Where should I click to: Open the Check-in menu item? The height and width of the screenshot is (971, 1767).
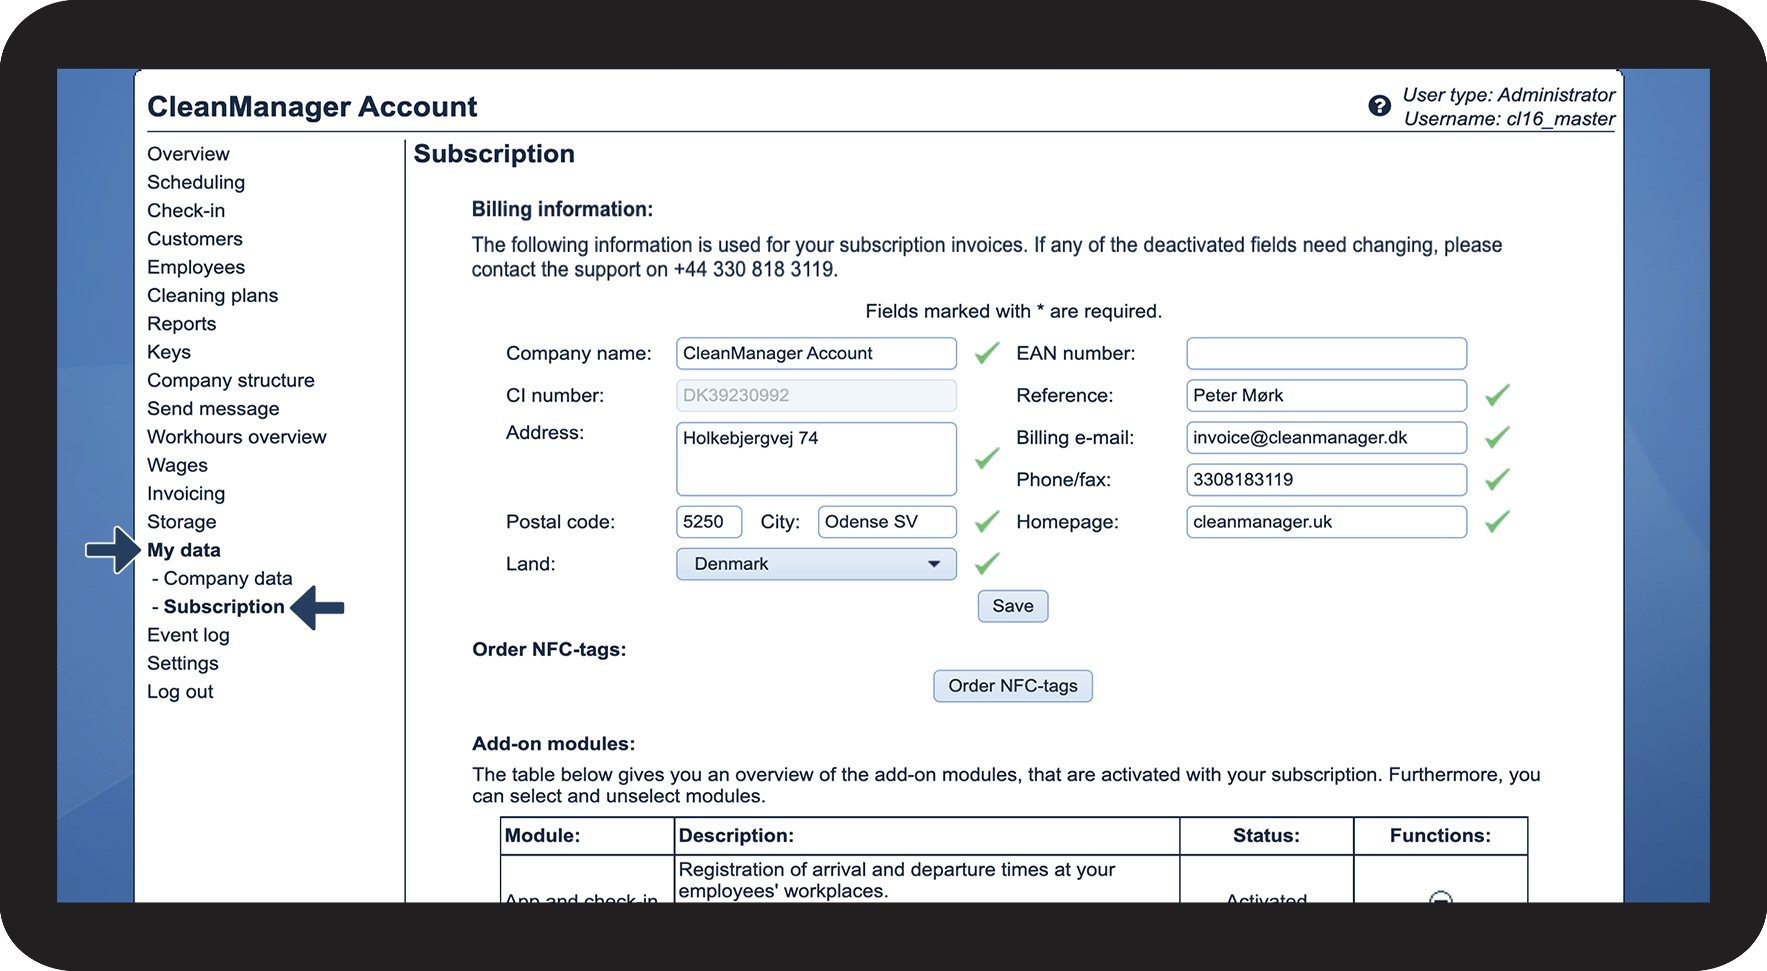186,210
